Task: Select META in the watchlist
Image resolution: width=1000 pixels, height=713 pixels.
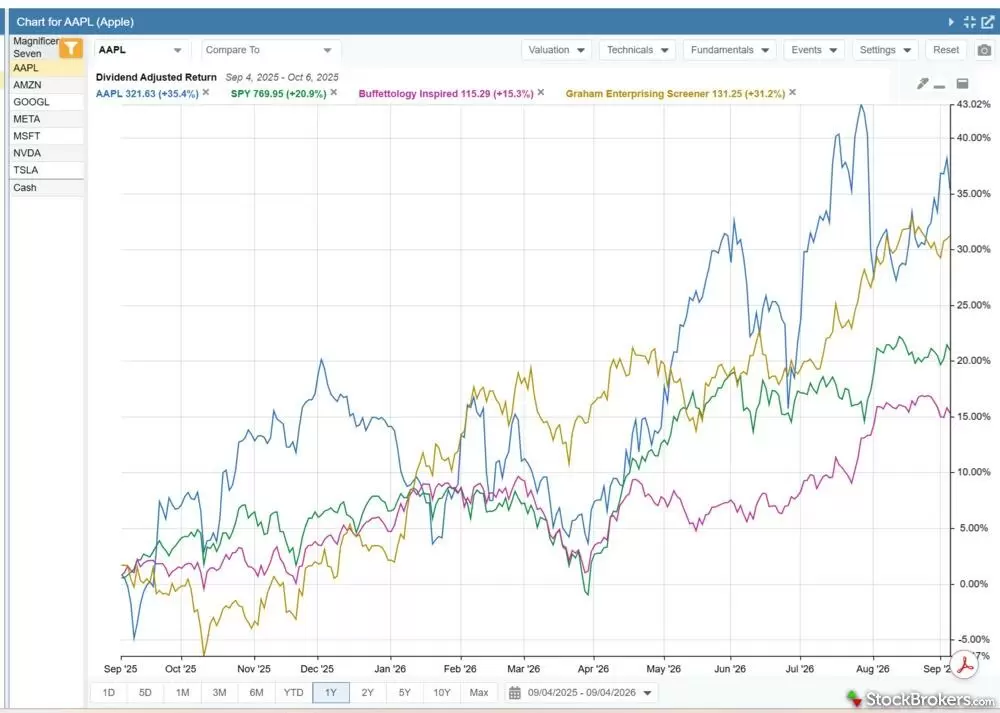Action: [47, 119]
